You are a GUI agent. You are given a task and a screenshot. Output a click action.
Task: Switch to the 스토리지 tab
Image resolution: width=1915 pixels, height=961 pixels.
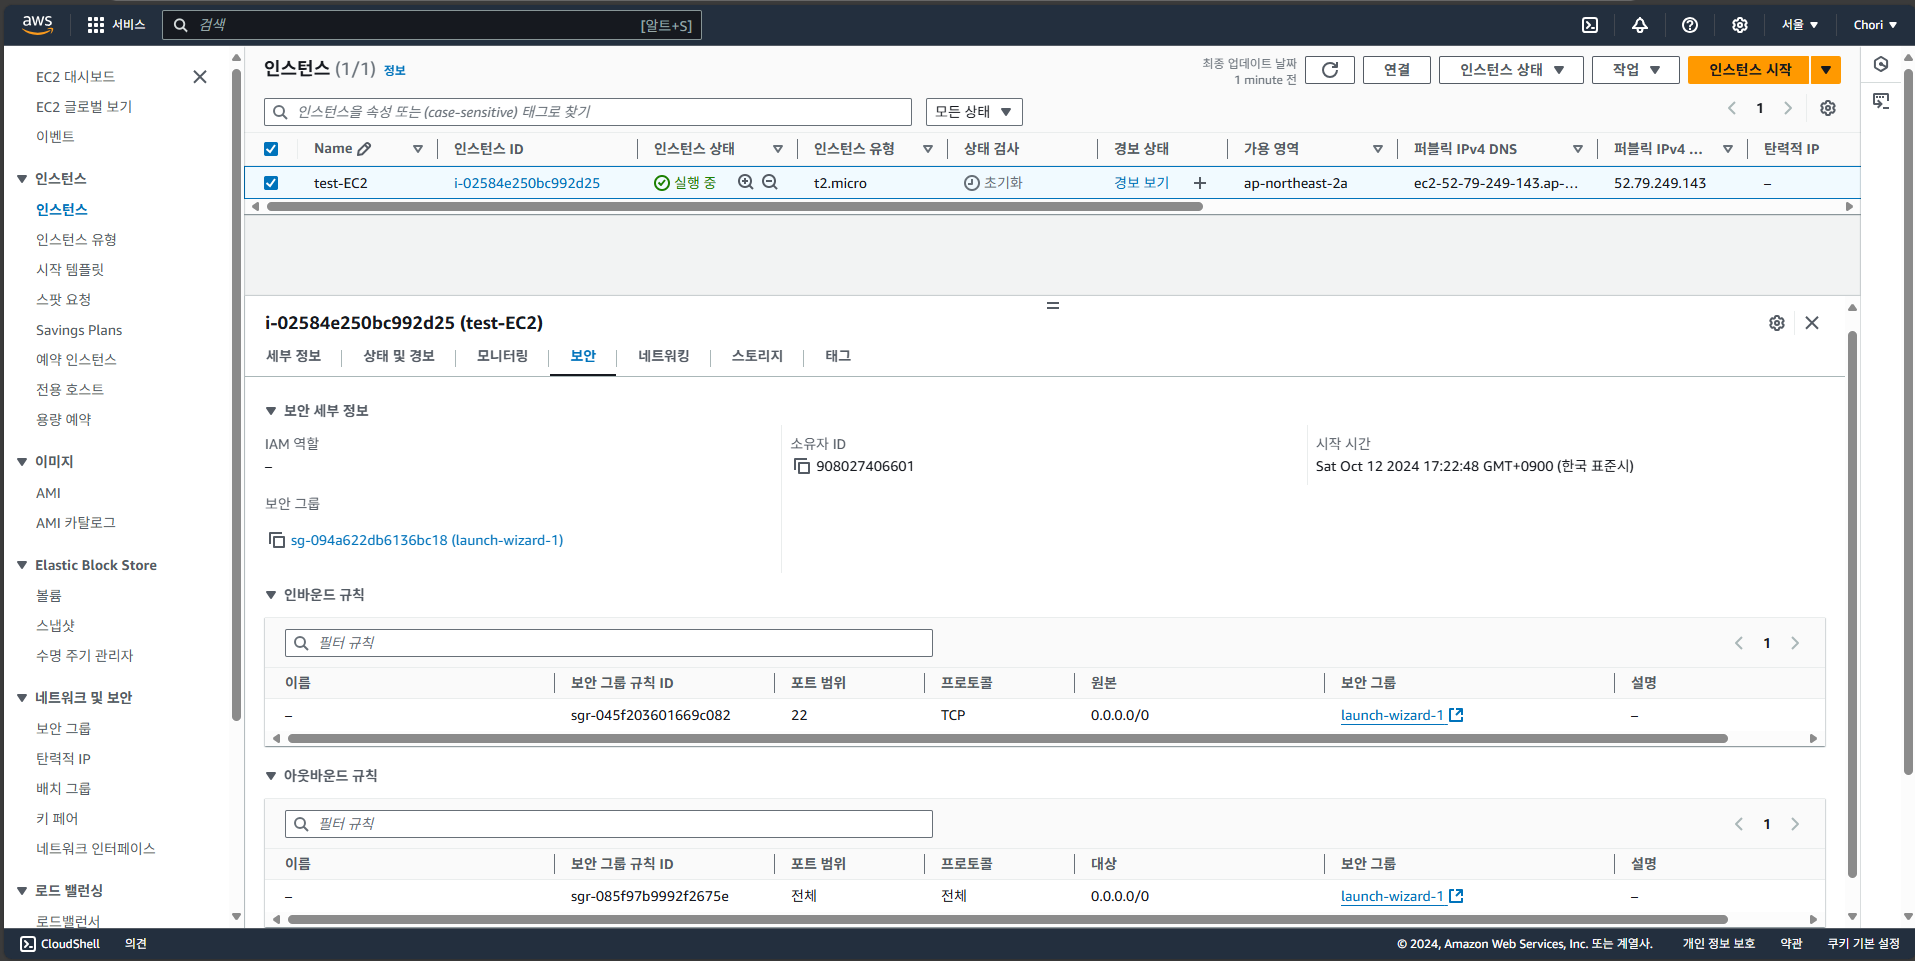[x=757, y=356]
